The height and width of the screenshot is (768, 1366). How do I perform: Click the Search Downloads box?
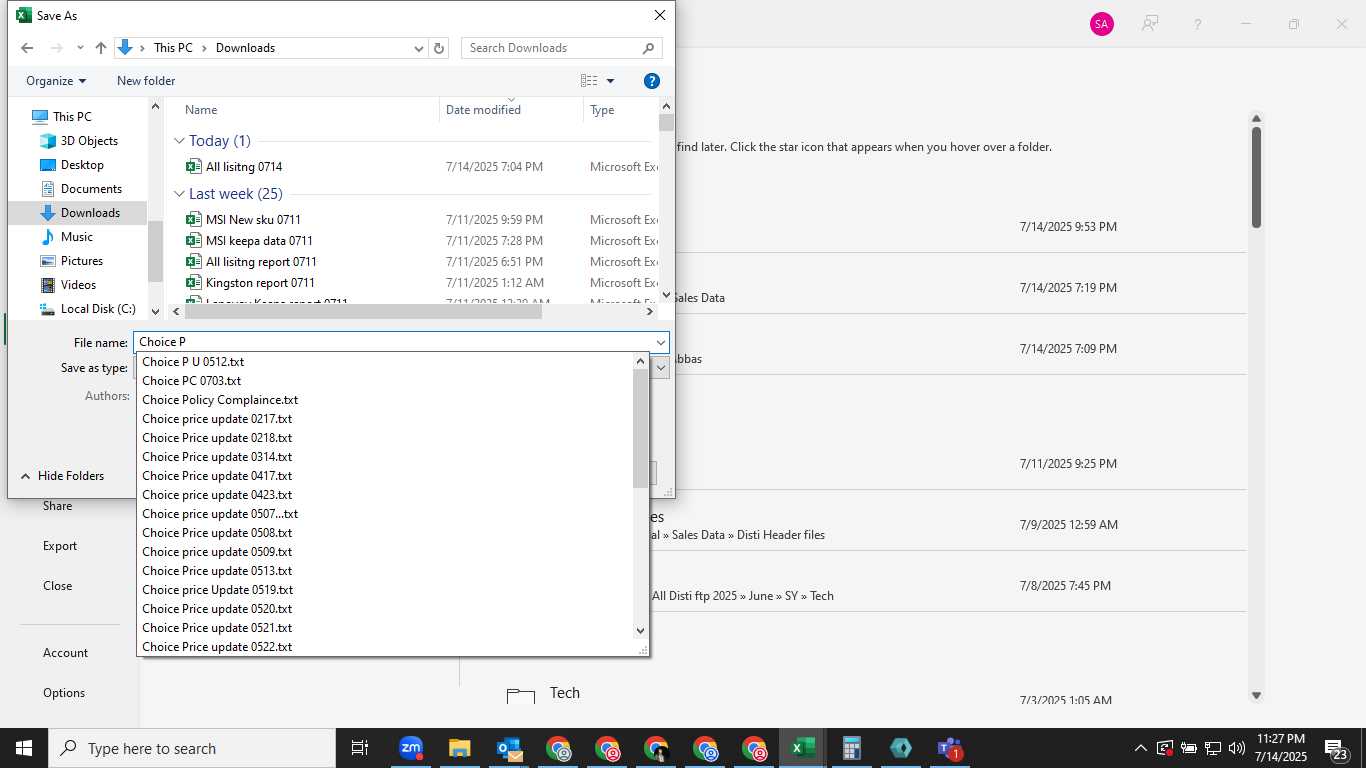pos(561,48)
